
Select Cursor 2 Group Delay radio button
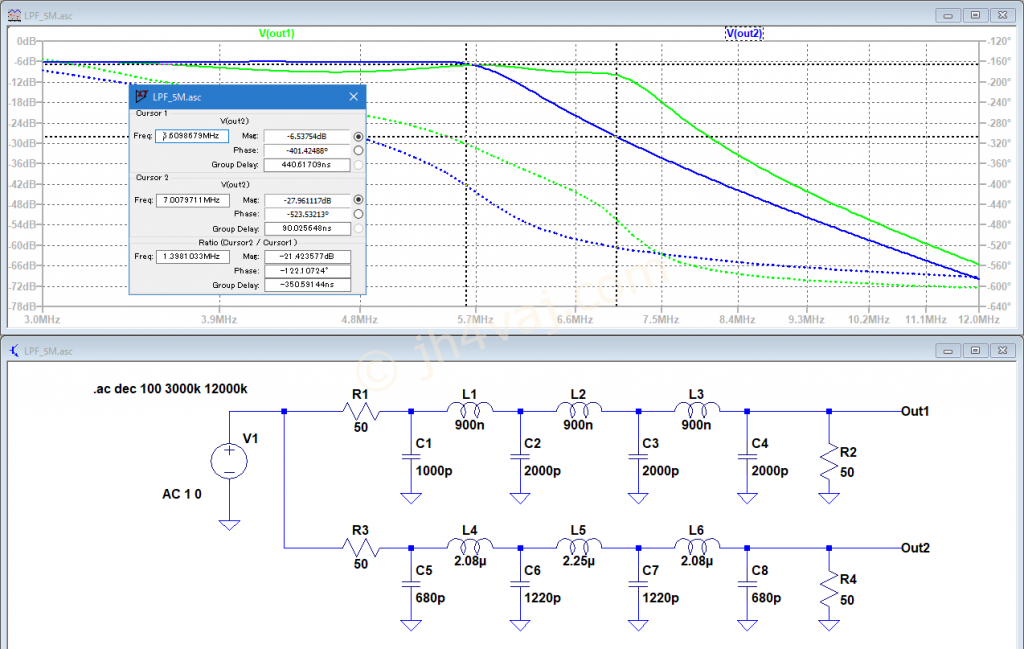(x=359, y=229)
